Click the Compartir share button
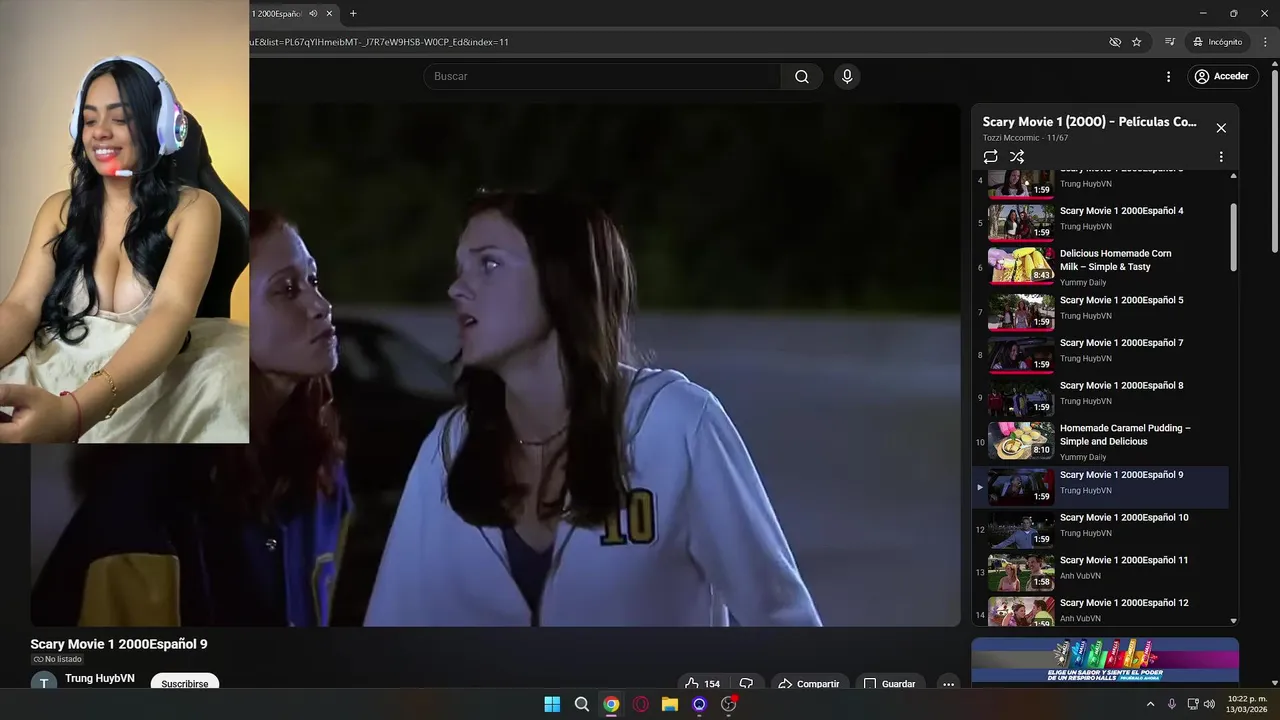 point(809,684)
